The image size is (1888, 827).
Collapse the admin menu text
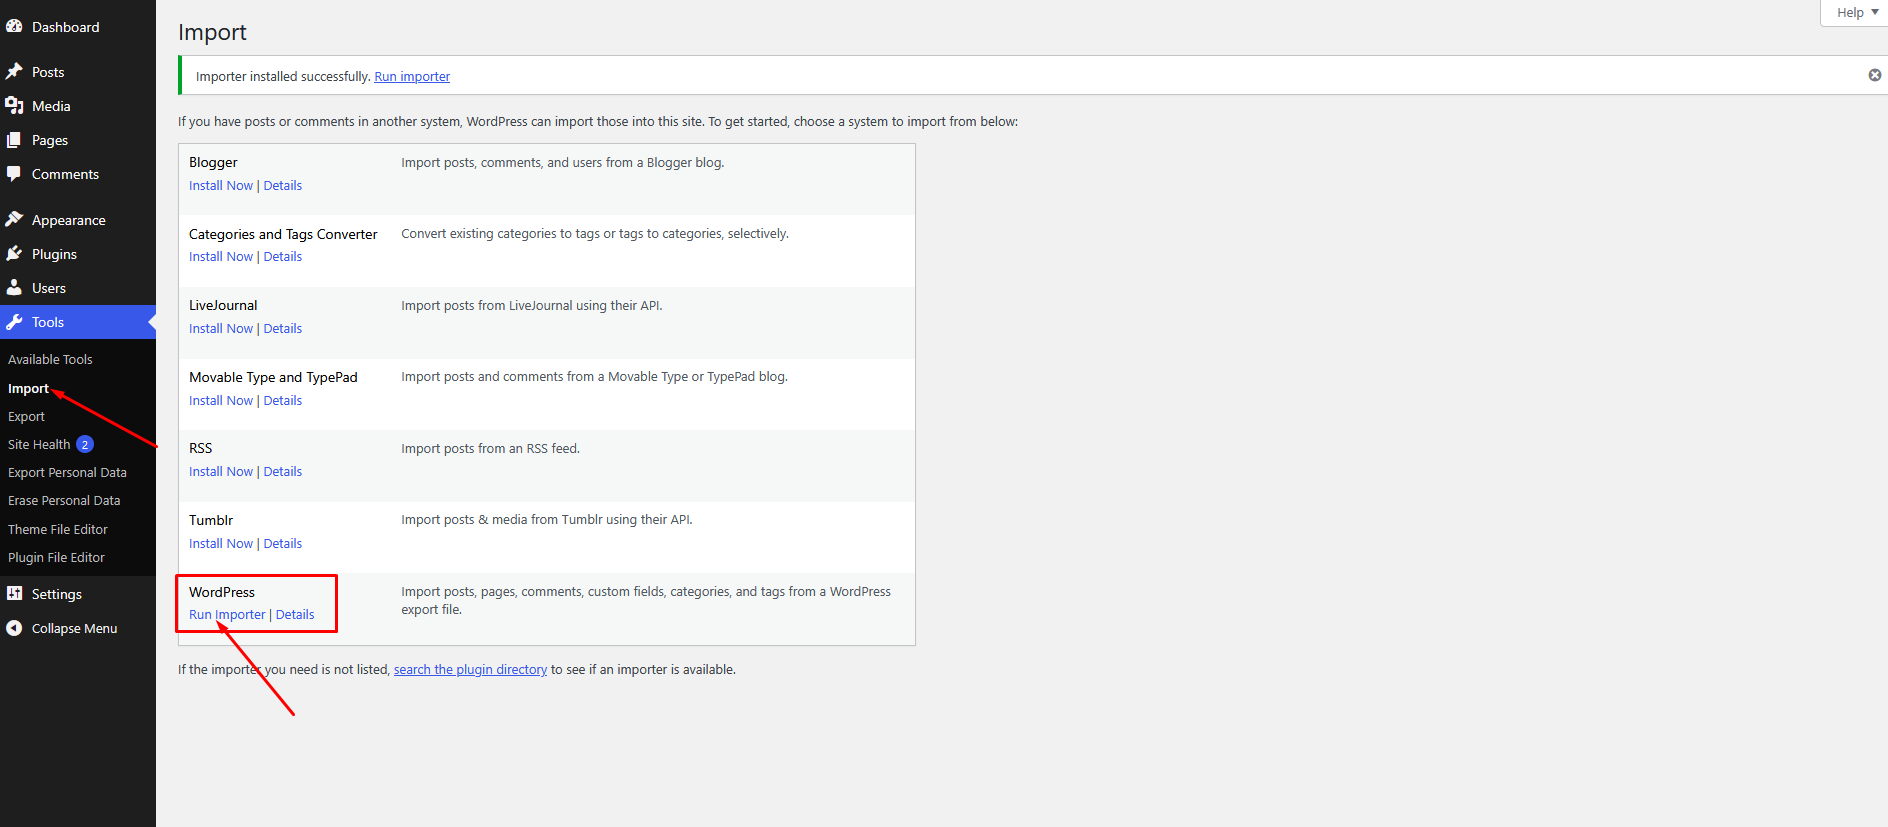point(74,628)
